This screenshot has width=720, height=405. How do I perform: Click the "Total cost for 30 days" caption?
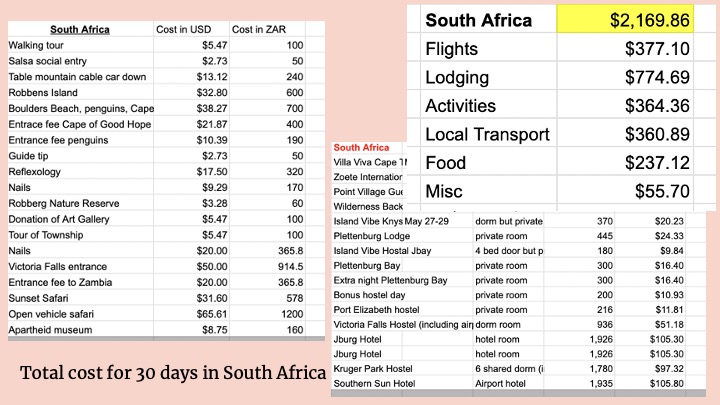(172, 374)
